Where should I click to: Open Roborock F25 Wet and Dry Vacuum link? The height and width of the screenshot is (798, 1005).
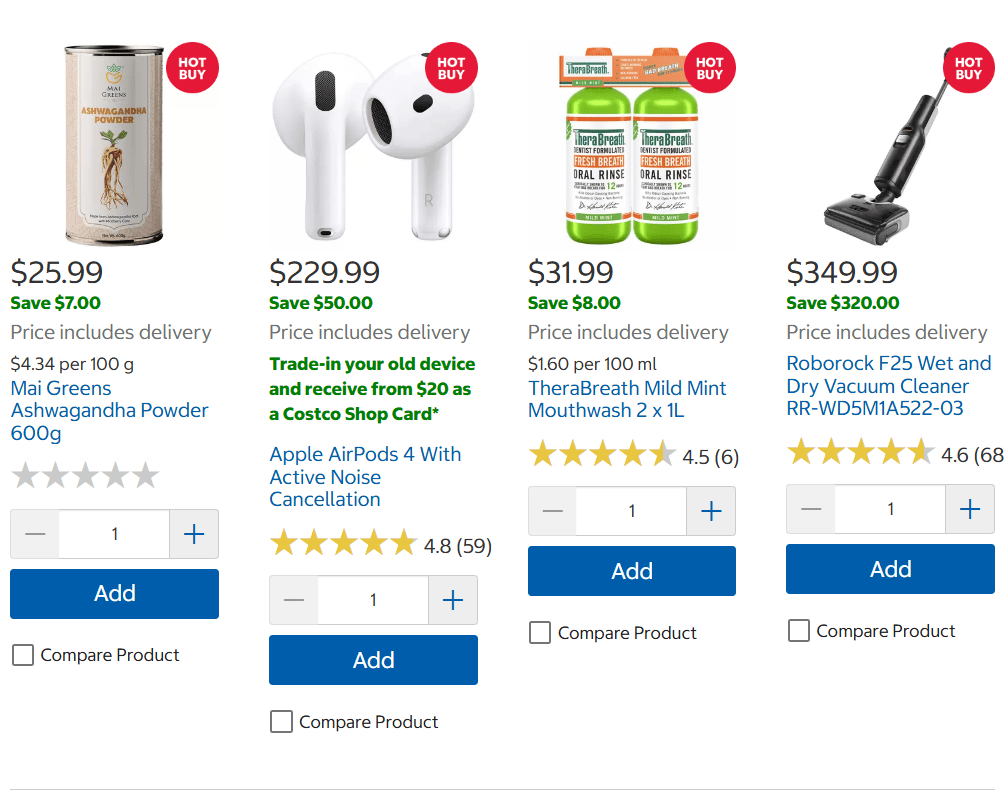[888, 386]
